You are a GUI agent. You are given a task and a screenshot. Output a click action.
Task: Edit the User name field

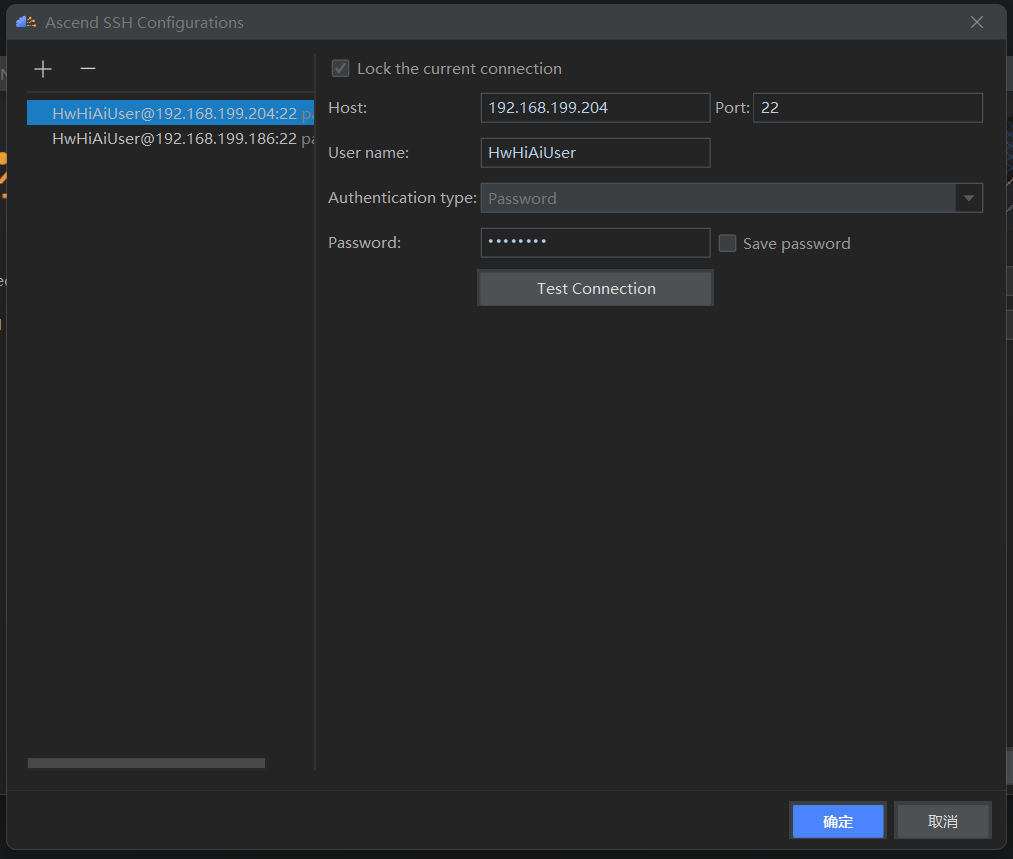pyautogui.click(x=595, y=153)
